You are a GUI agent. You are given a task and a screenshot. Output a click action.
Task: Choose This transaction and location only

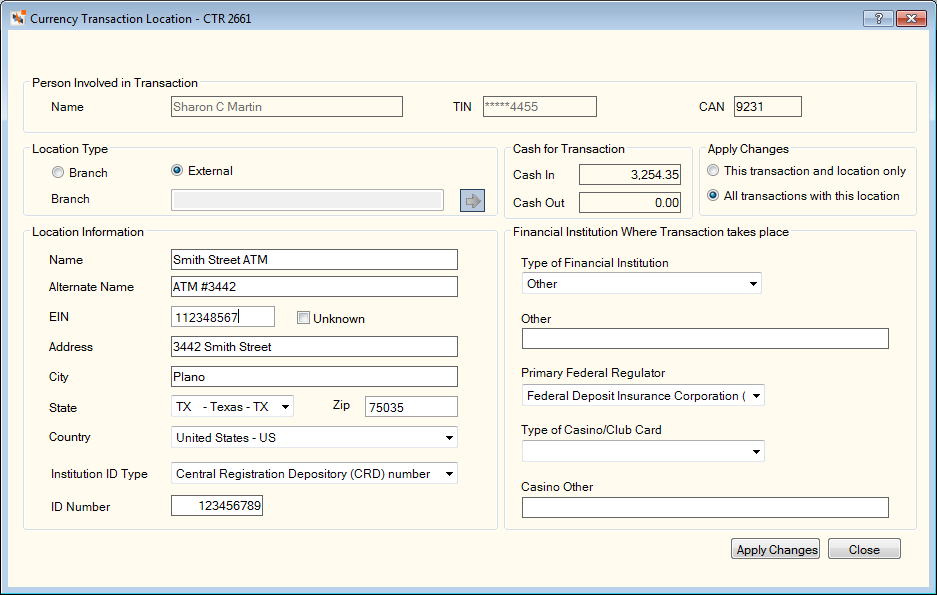click(x=713, y=170)
